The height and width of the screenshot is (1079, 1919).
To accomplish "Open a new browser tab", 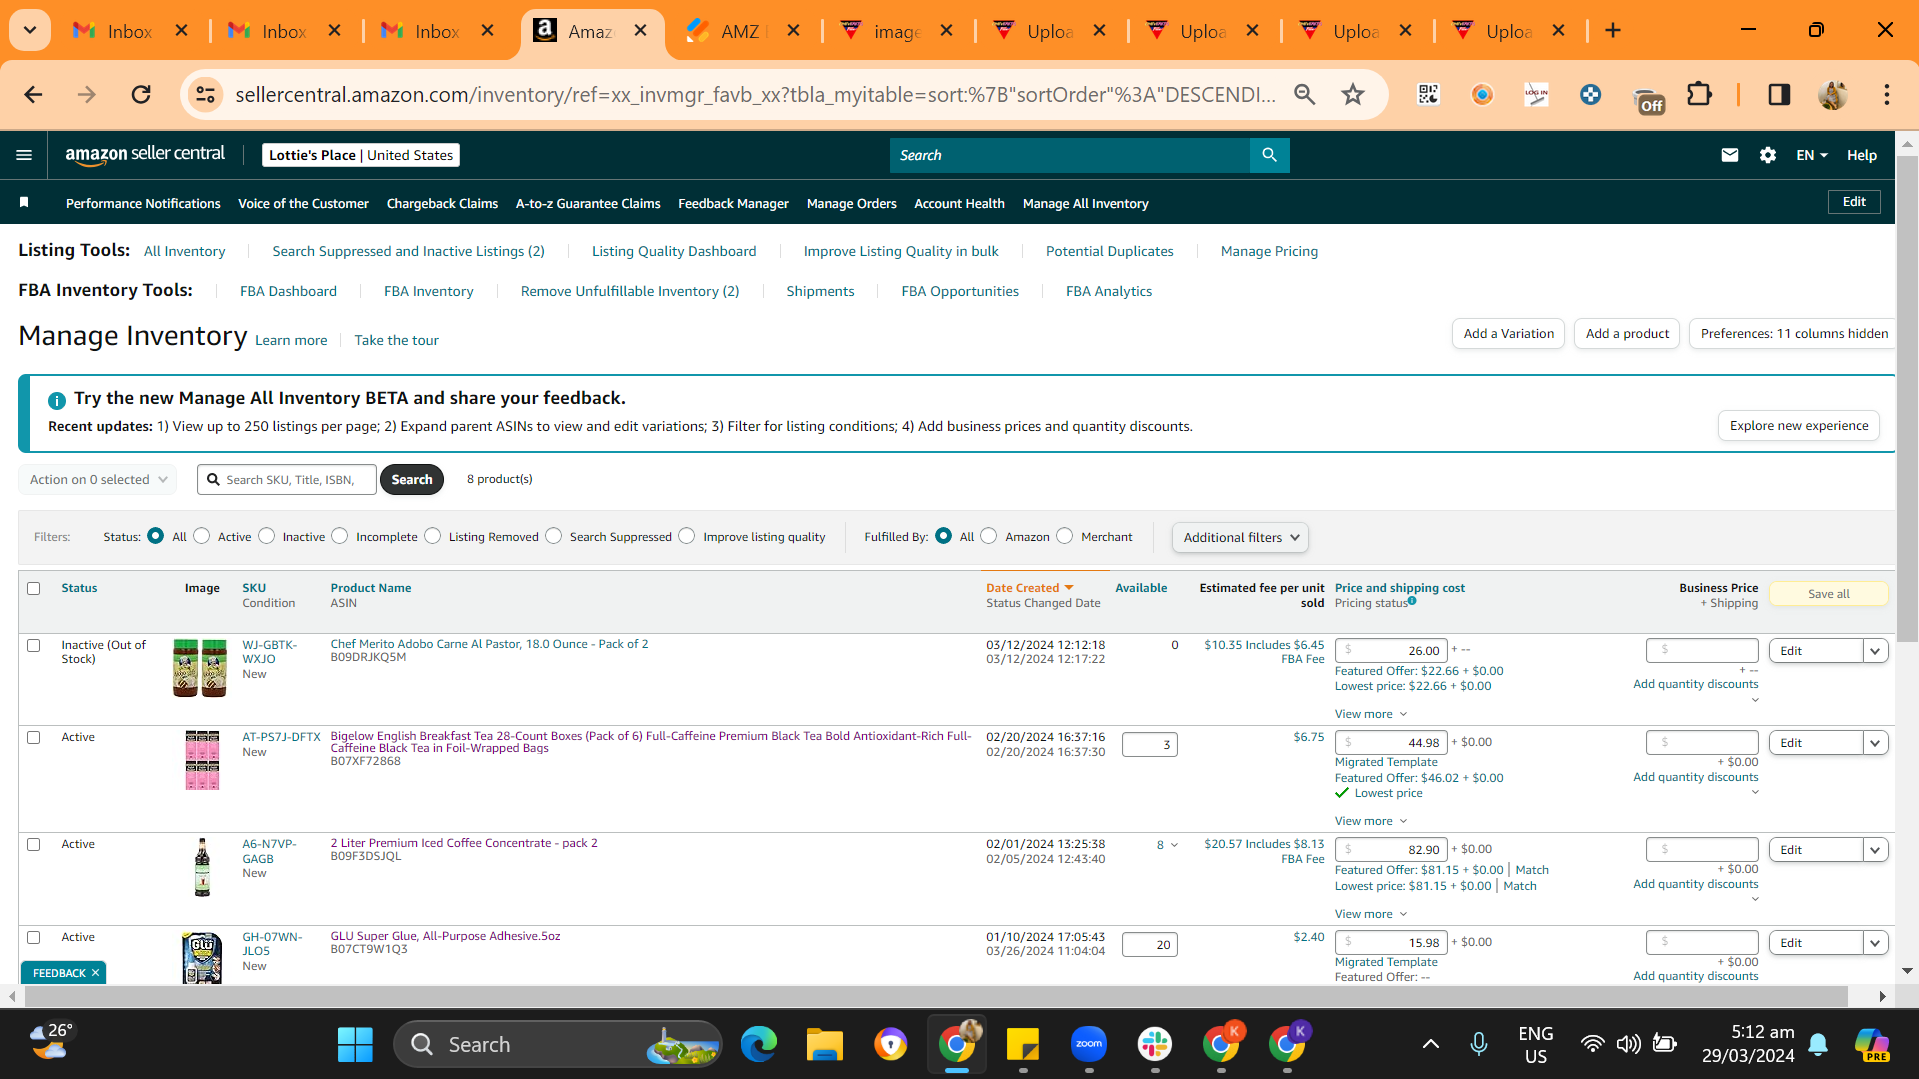I will point(1612,31).
